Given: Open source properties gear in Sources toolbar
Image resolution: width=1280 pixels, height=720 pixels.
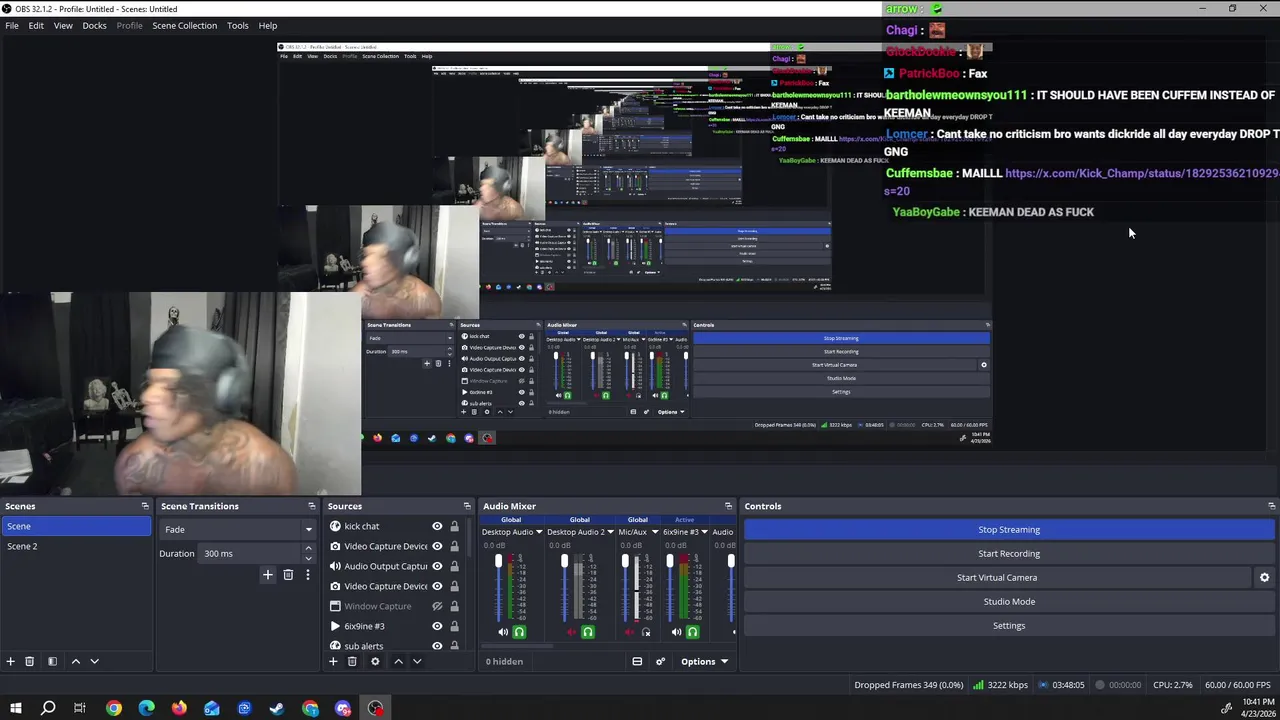Looking at the screenshot, I should [375, 661].
